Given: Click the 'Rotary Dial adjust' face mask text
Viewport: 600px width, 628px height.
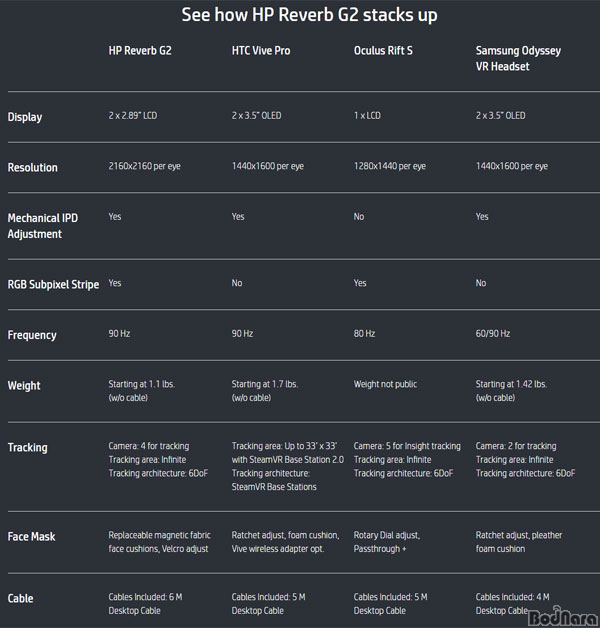Looking at the screenshot, I should coord(387,535).
